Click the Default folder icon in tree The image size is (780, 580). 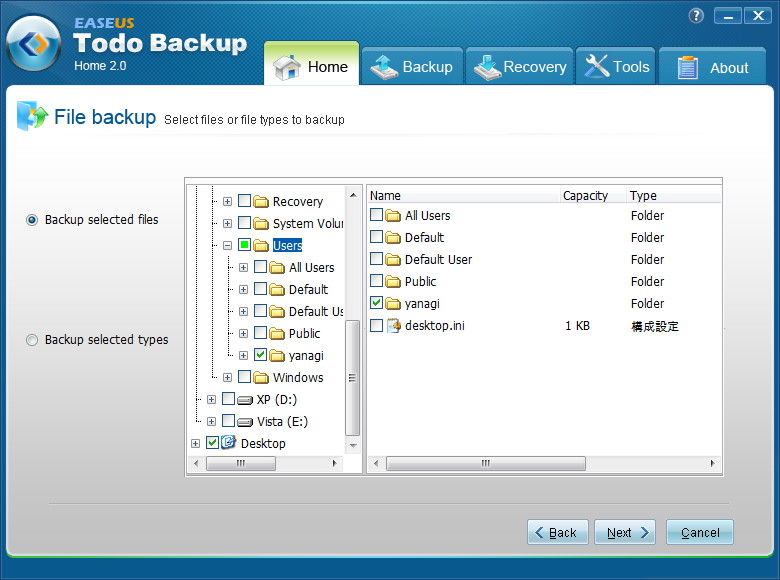(277, 290)
